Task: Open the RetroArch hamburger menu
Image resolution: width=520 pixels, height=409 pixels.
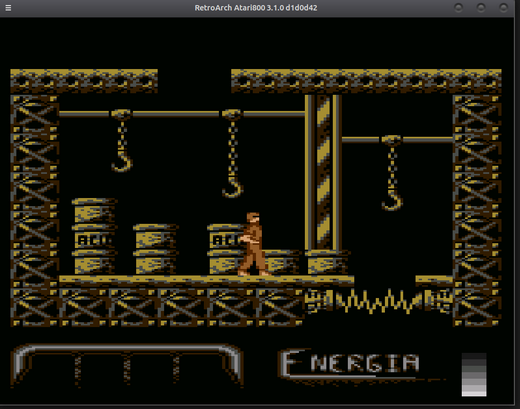Action: pos(8,8)
